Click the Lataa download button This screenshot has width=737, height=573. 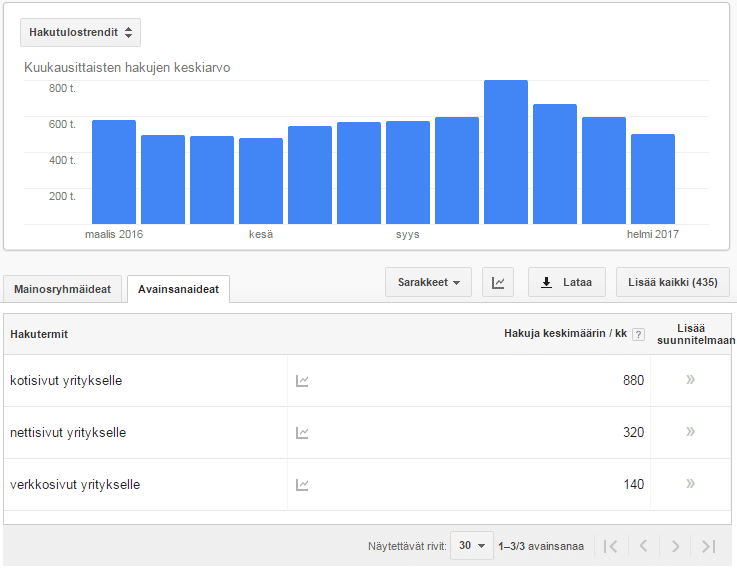click(x=566, y=283)
